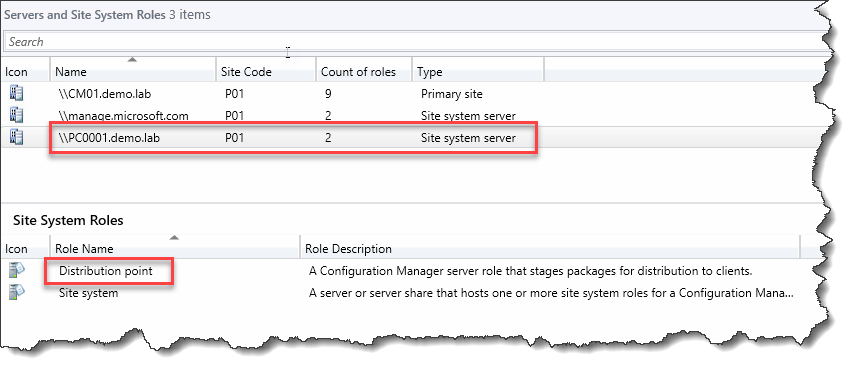
Task: Click role count 2 for manage.microsoft.com
Action: tap(328, 116)
